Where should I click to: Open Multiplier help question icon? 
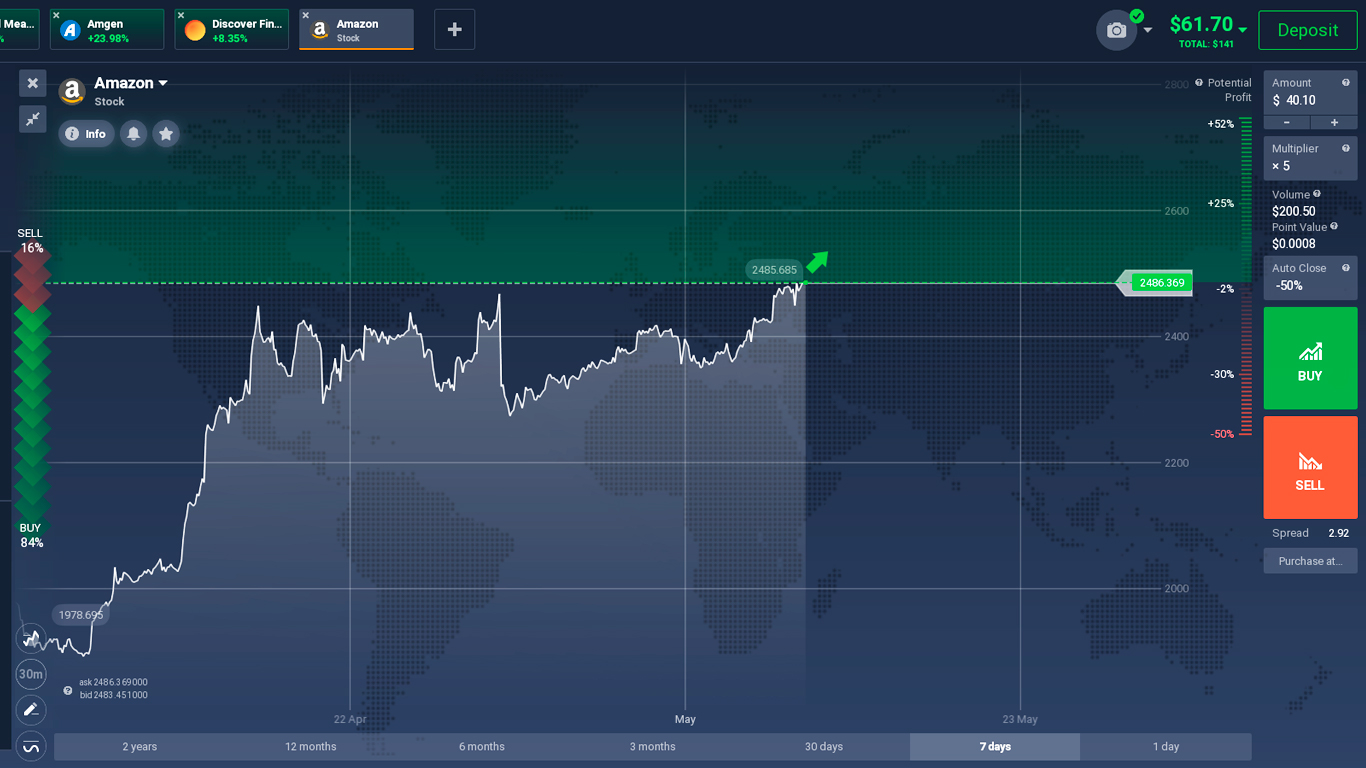pyautogui.click(x=1346, y=148)
